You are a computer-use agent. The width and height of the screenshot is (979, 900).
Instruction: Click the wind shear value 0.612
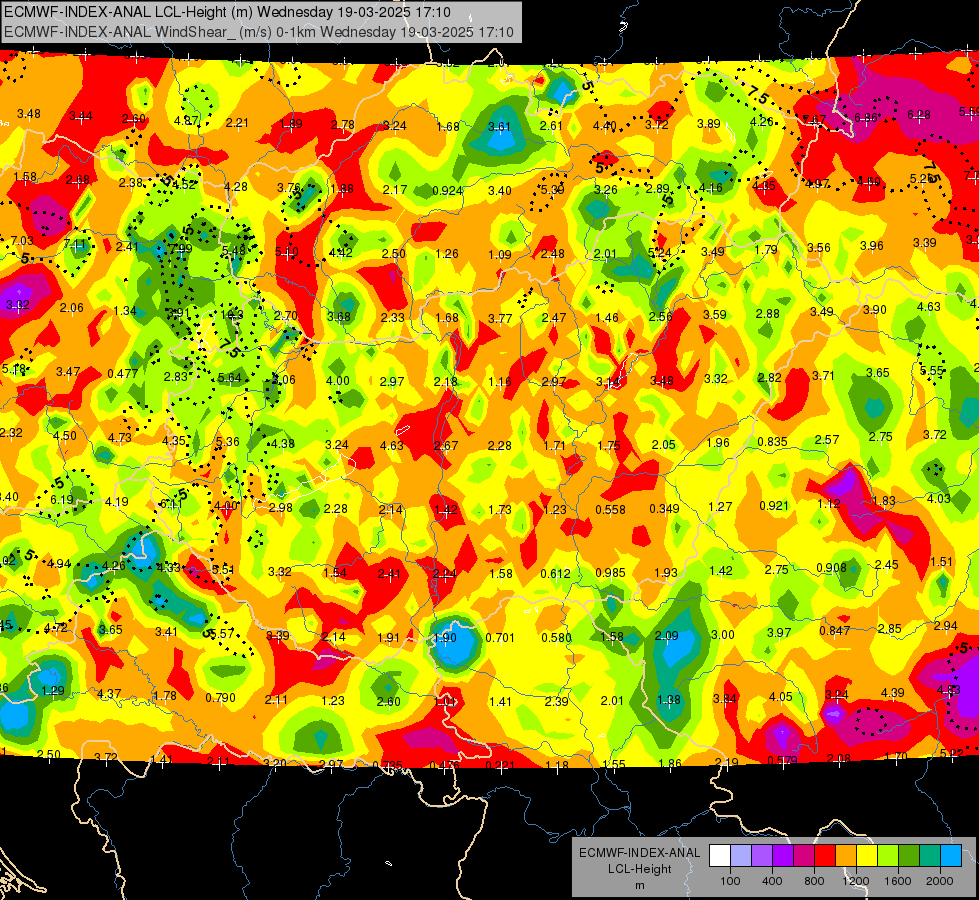(555, 573)
